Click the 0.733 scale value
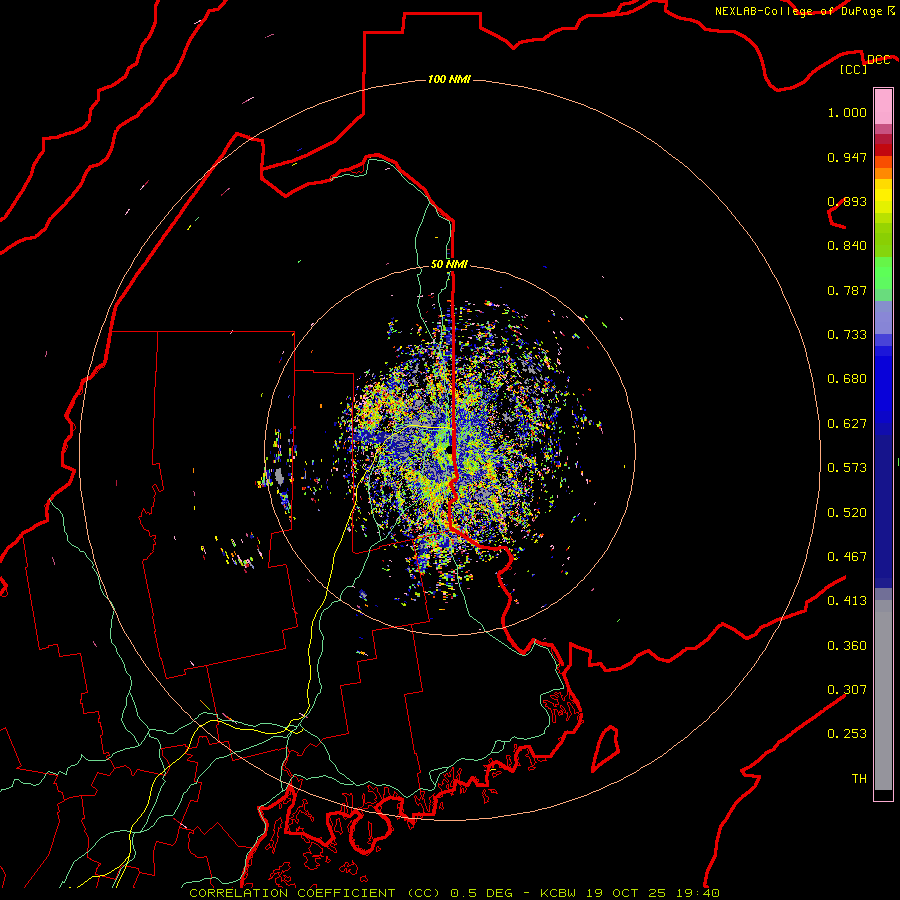900x900 pixels. pos(847,335)
